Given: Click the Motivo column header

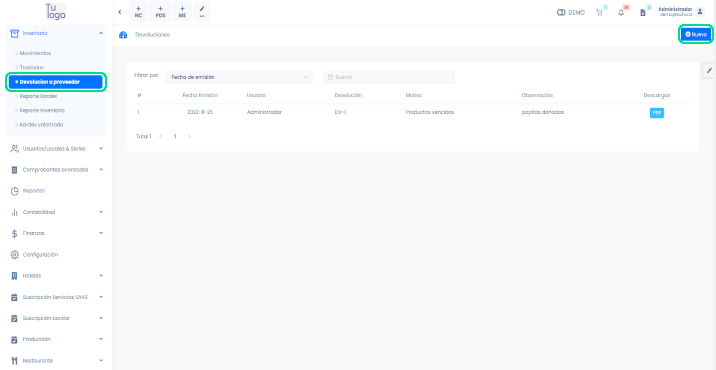Looking at the screenshot, I should 414,95.
